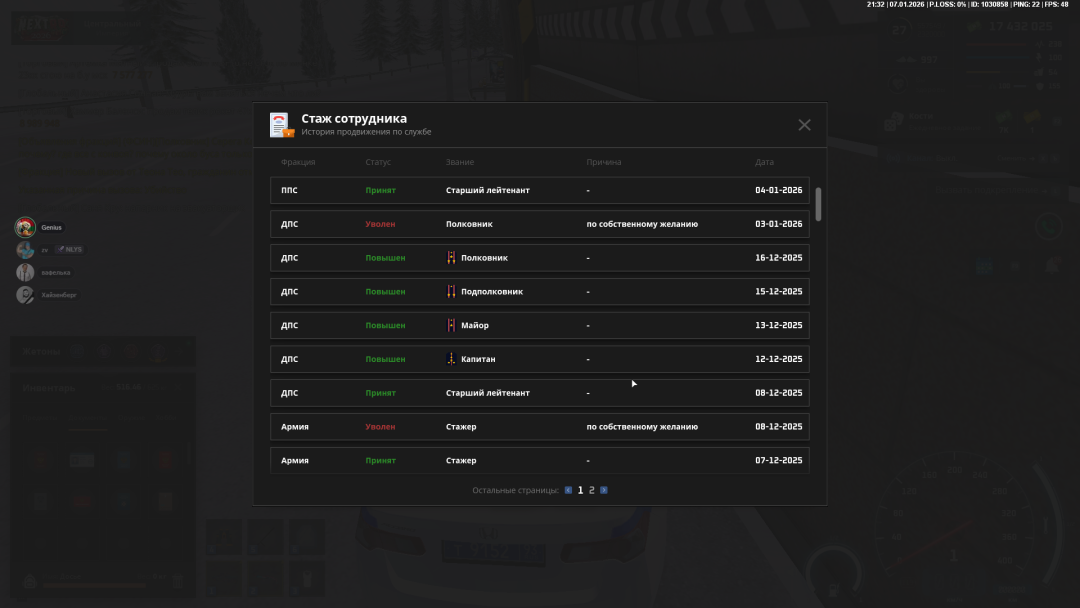Go to the previous page arrow

pos(568,490)
